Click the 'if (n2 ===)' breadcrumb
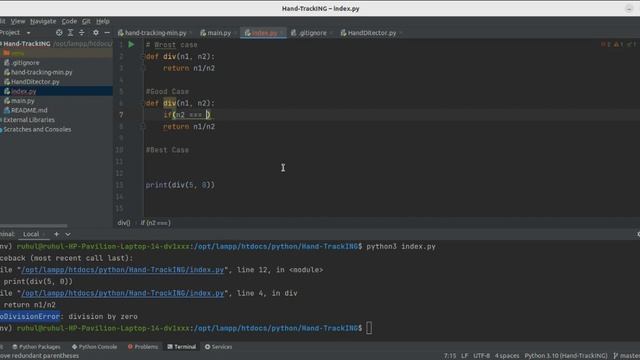This screenshot has height=360, width=640. (x=156, y=223)
